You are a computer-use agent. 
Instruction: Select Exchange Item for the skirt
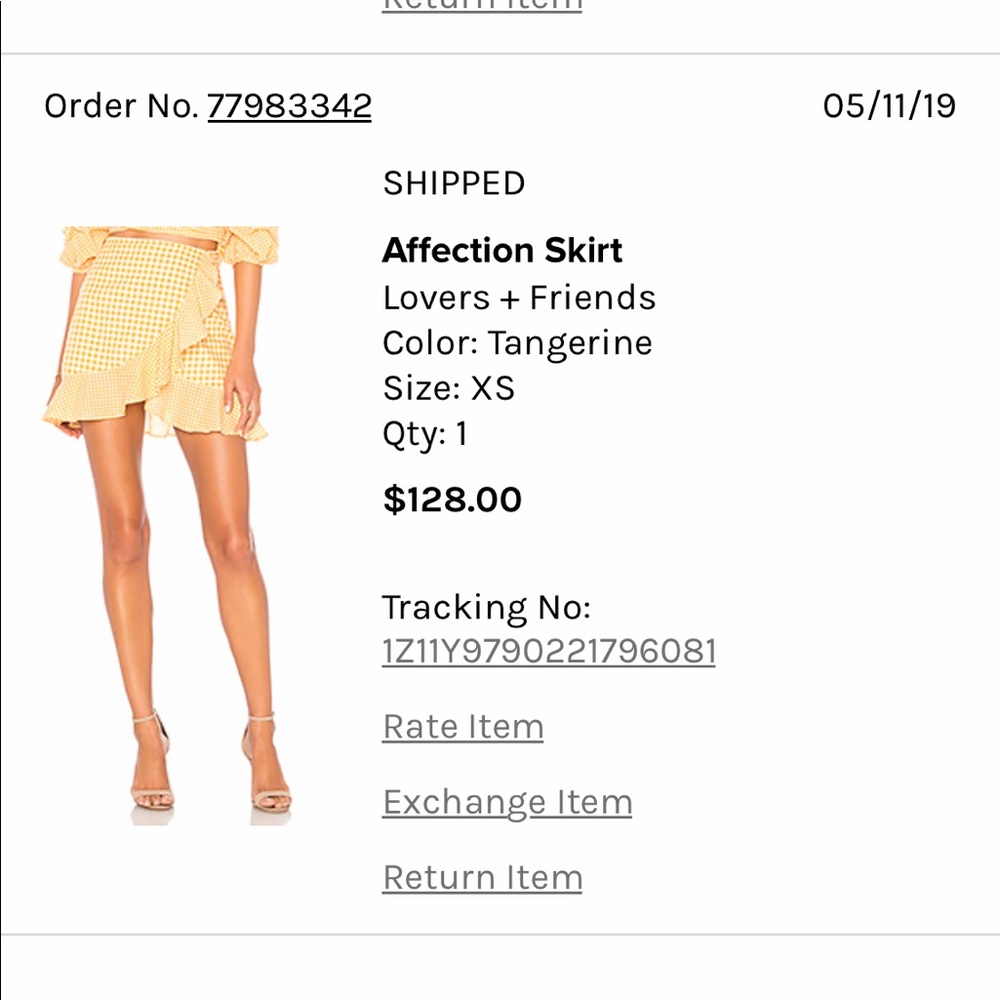click(507, 802)
